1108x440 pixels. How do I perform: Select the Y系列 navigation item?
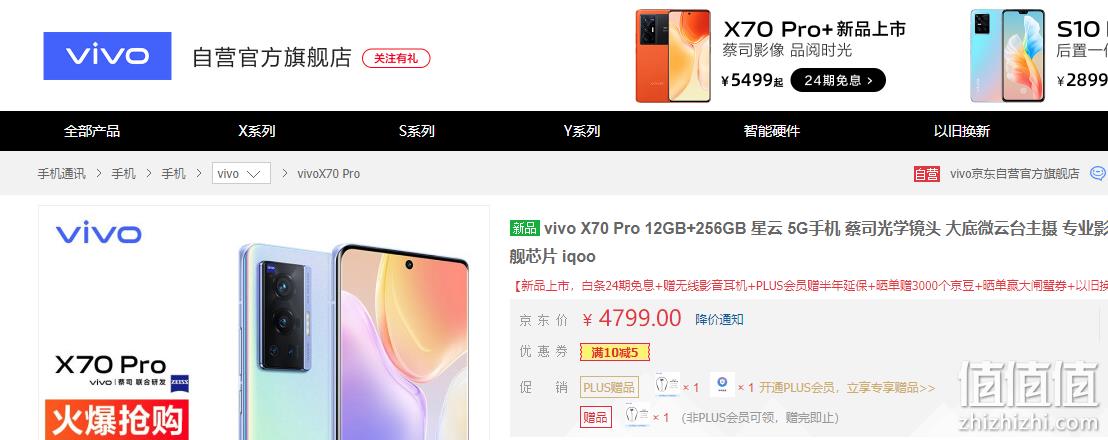[x=582, y=131]
